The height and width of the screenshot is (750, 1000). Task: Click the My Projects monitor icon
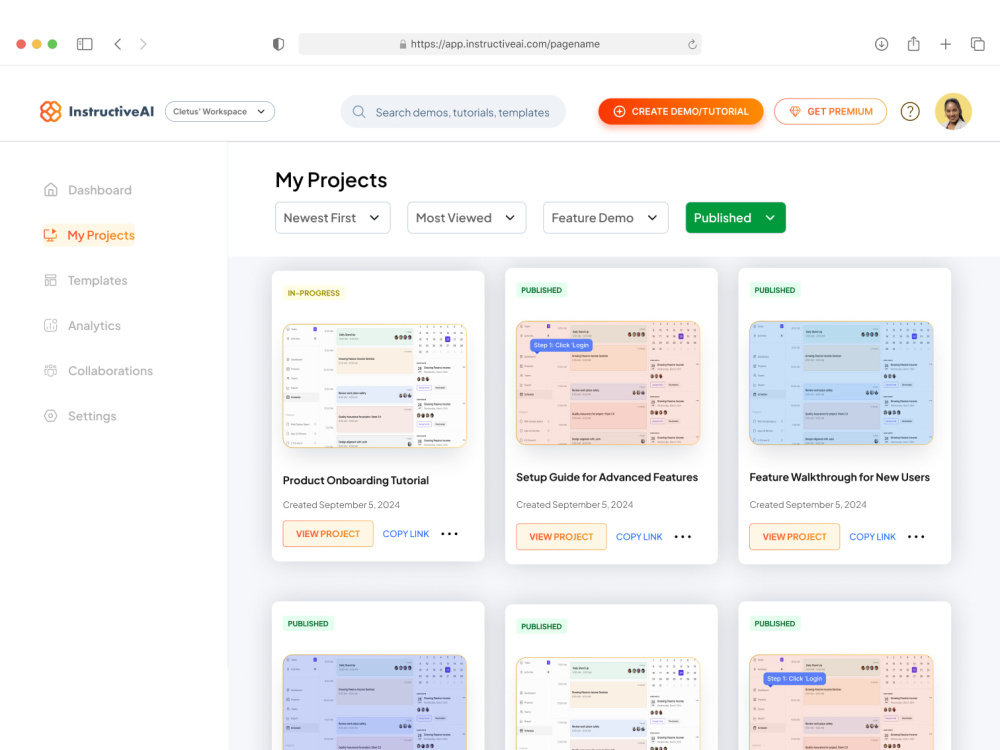50,235
